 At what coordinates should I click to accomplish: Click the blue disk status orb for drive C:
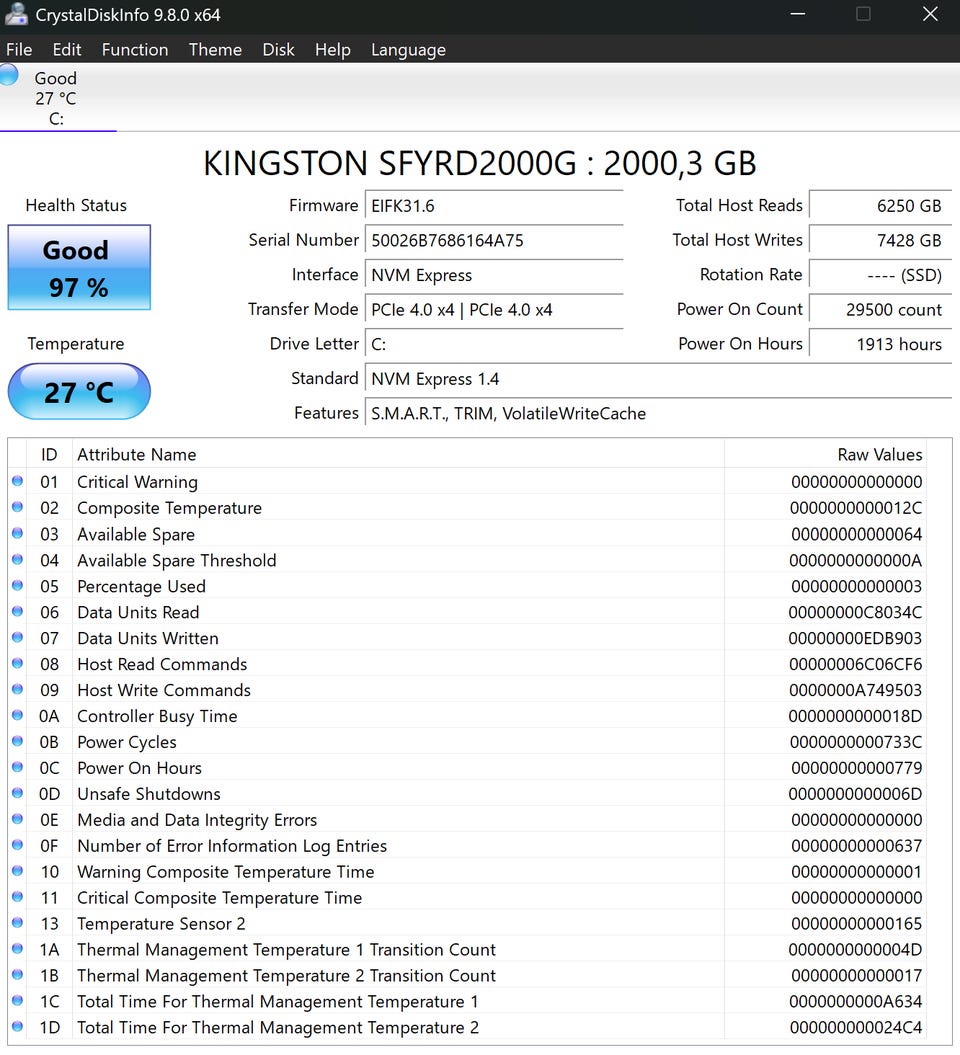pyautogui.click(x=8, y=75)
